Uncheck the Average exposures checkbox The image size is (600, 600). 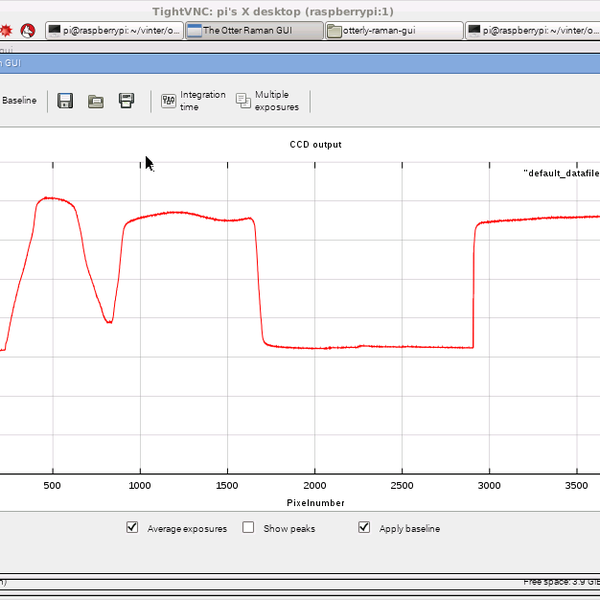coord(132,528)
